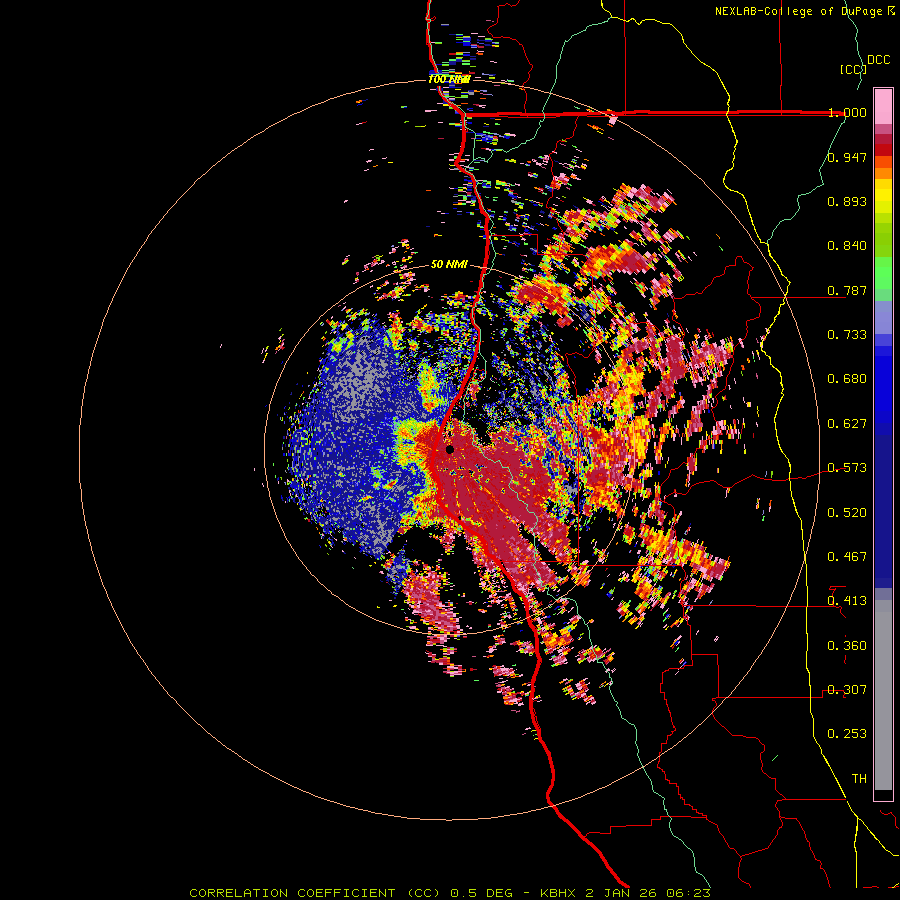Pick the pink top segment of color bar
900x900 pixels.
(883, 106)
